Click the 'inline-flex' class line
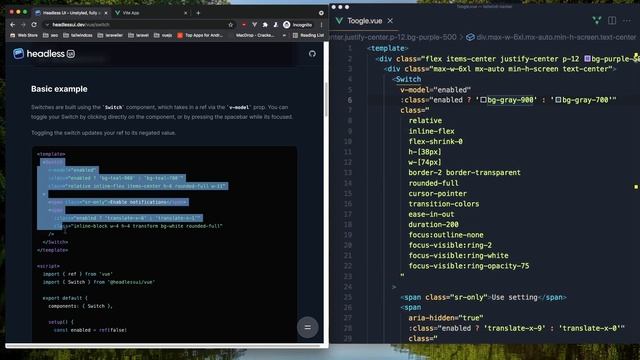Viewport: 640px width, 360px height. click(431, 131)
